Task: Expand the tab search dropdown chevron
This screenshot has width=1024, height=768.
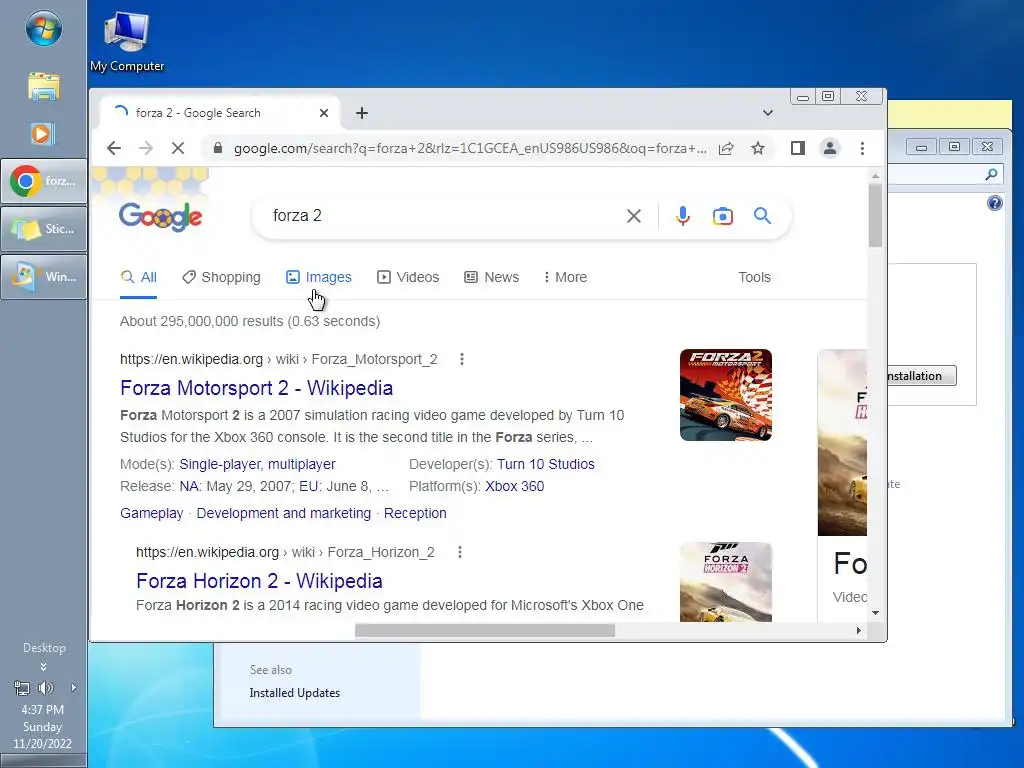Action: tap(768, 113)
